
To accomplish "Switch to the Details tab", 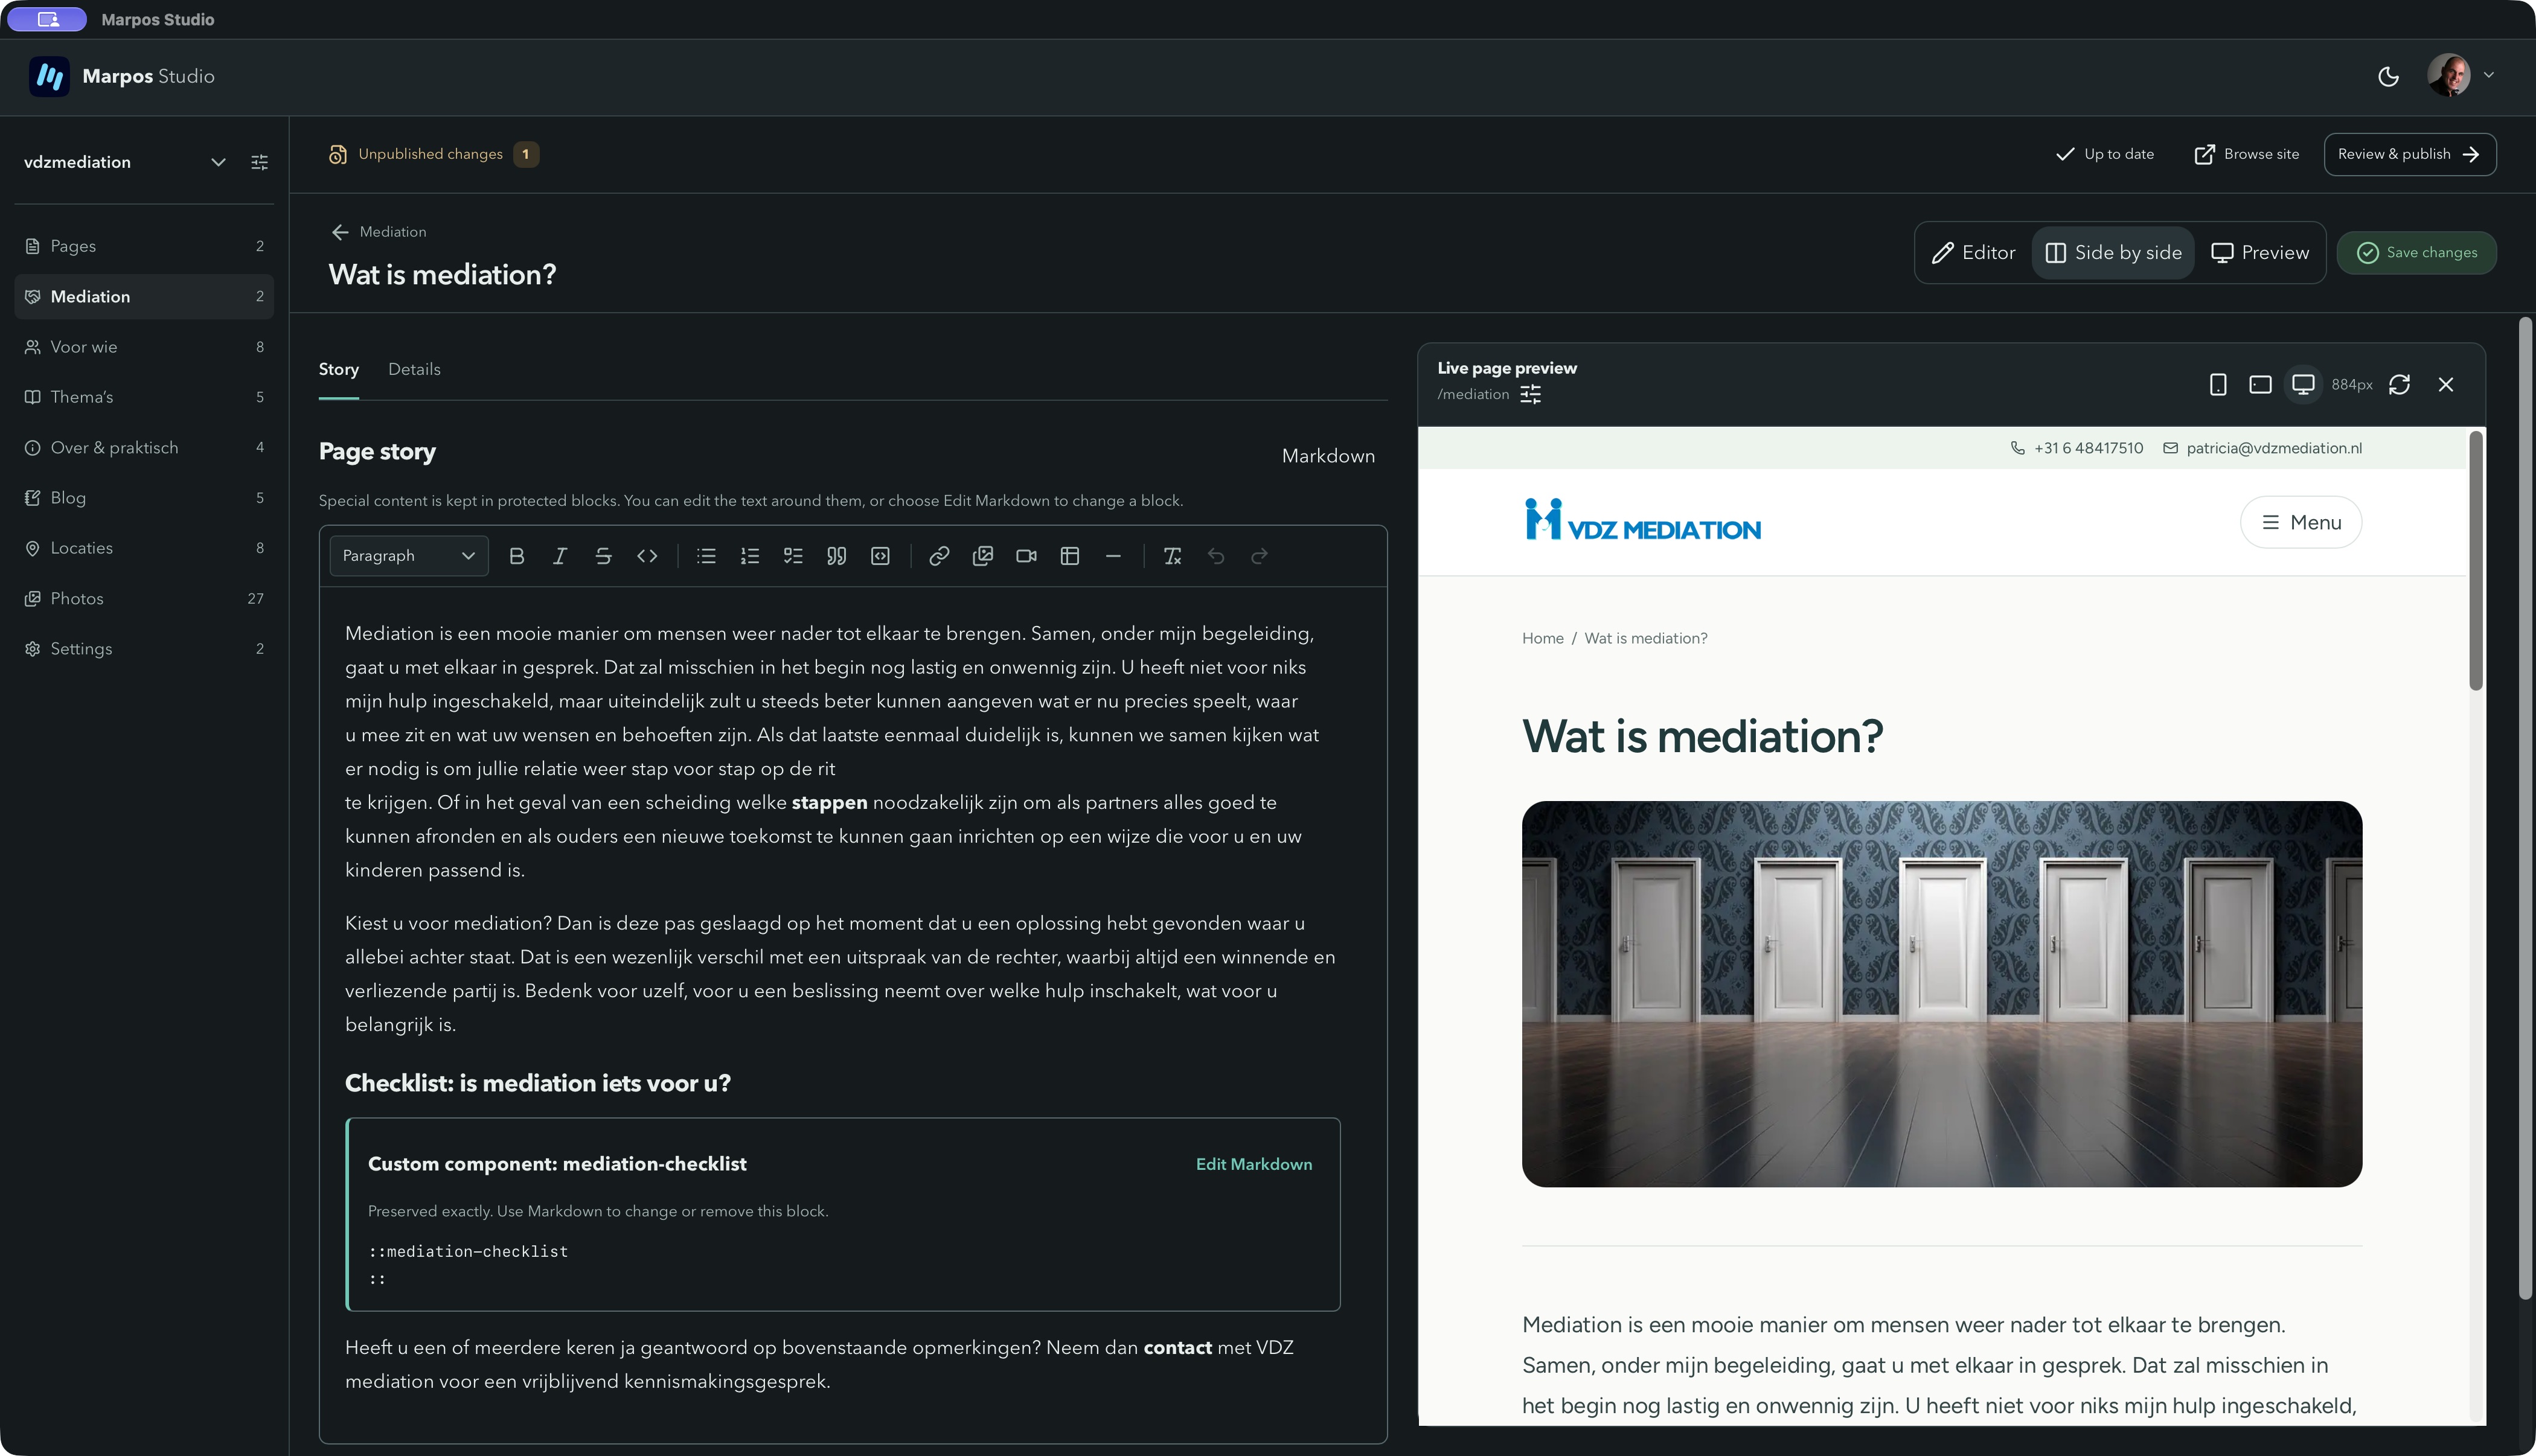I will click(414, 370).
